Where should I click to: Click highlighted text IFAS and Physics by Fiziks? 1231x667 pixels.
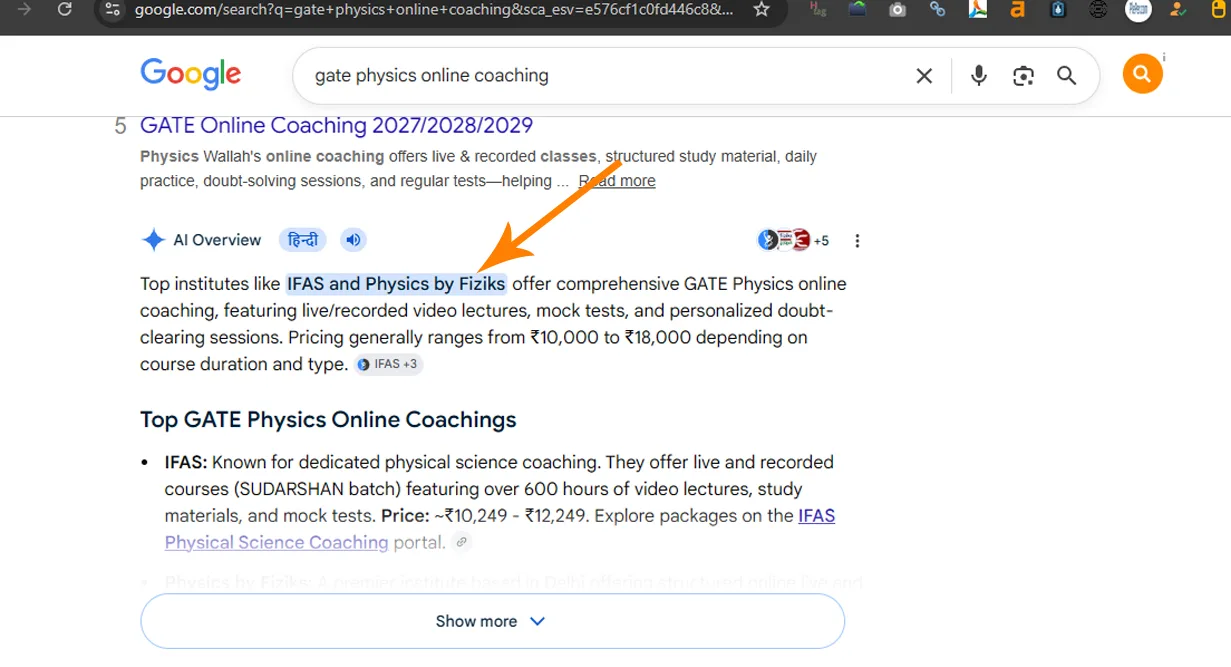[396, 284]
